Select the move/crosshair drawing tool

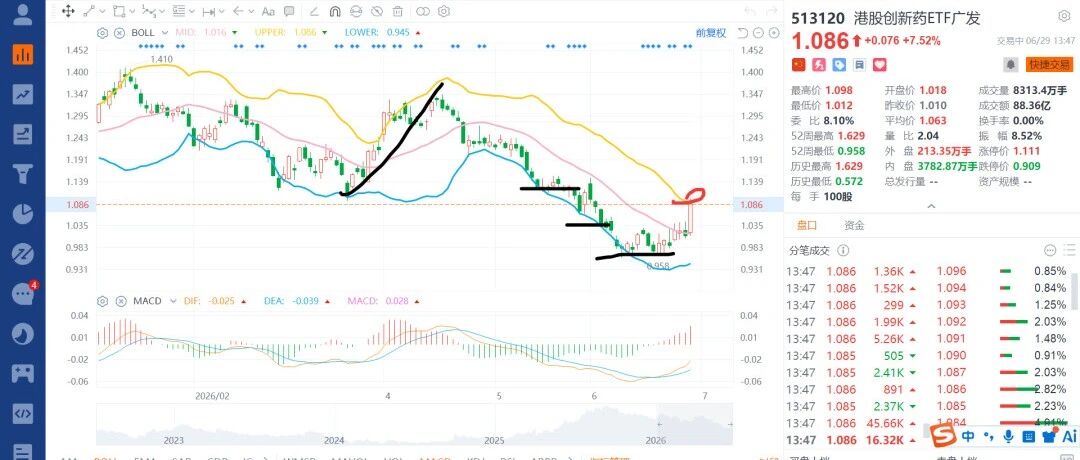click(68, 11)
